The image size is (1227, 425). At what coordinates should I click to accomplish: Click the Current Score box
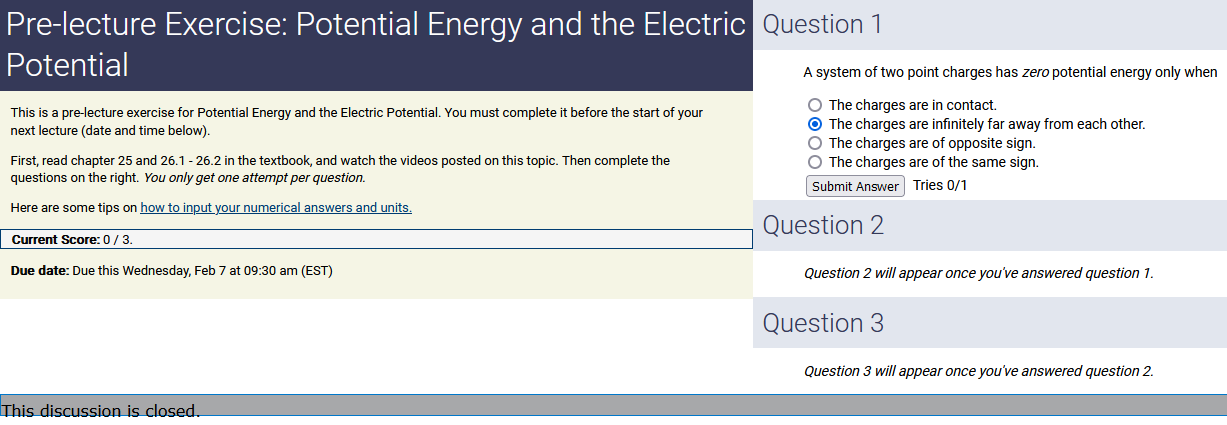[x=376, y=240]
